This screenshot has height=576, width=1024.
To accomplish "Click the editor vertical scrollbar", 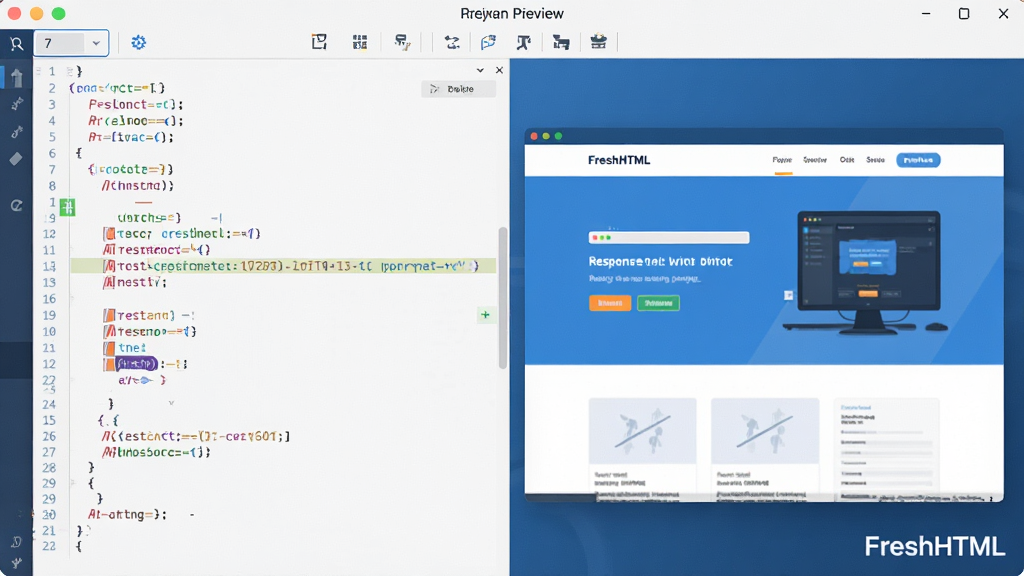I will coord(503,298).
